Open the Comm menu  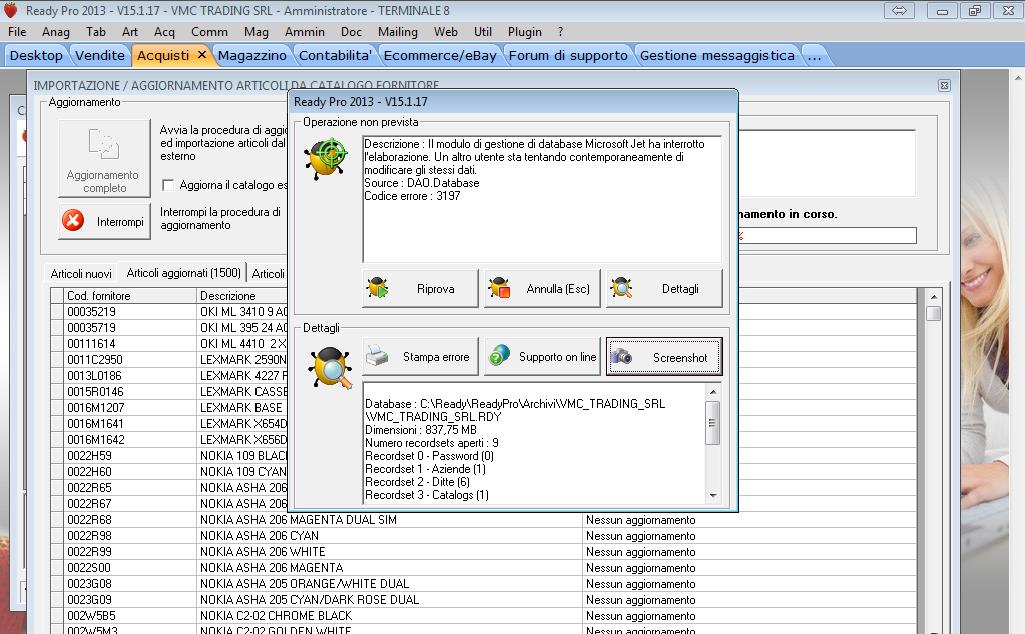pyautogui.click(x=209, y=31)
